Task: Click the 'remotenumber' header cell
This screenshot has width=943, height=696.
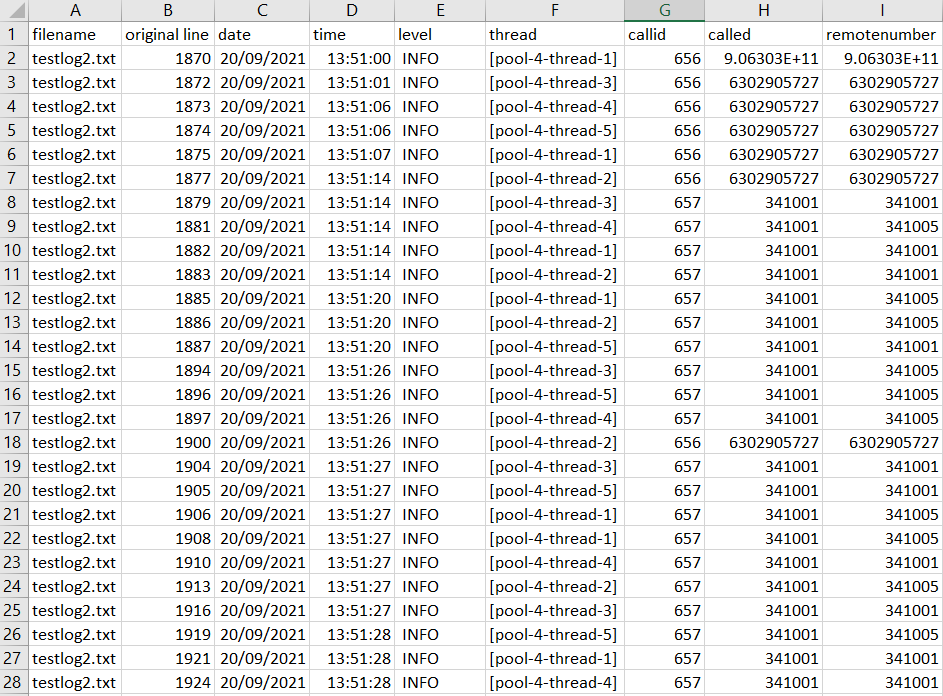Action: (882, 34)
